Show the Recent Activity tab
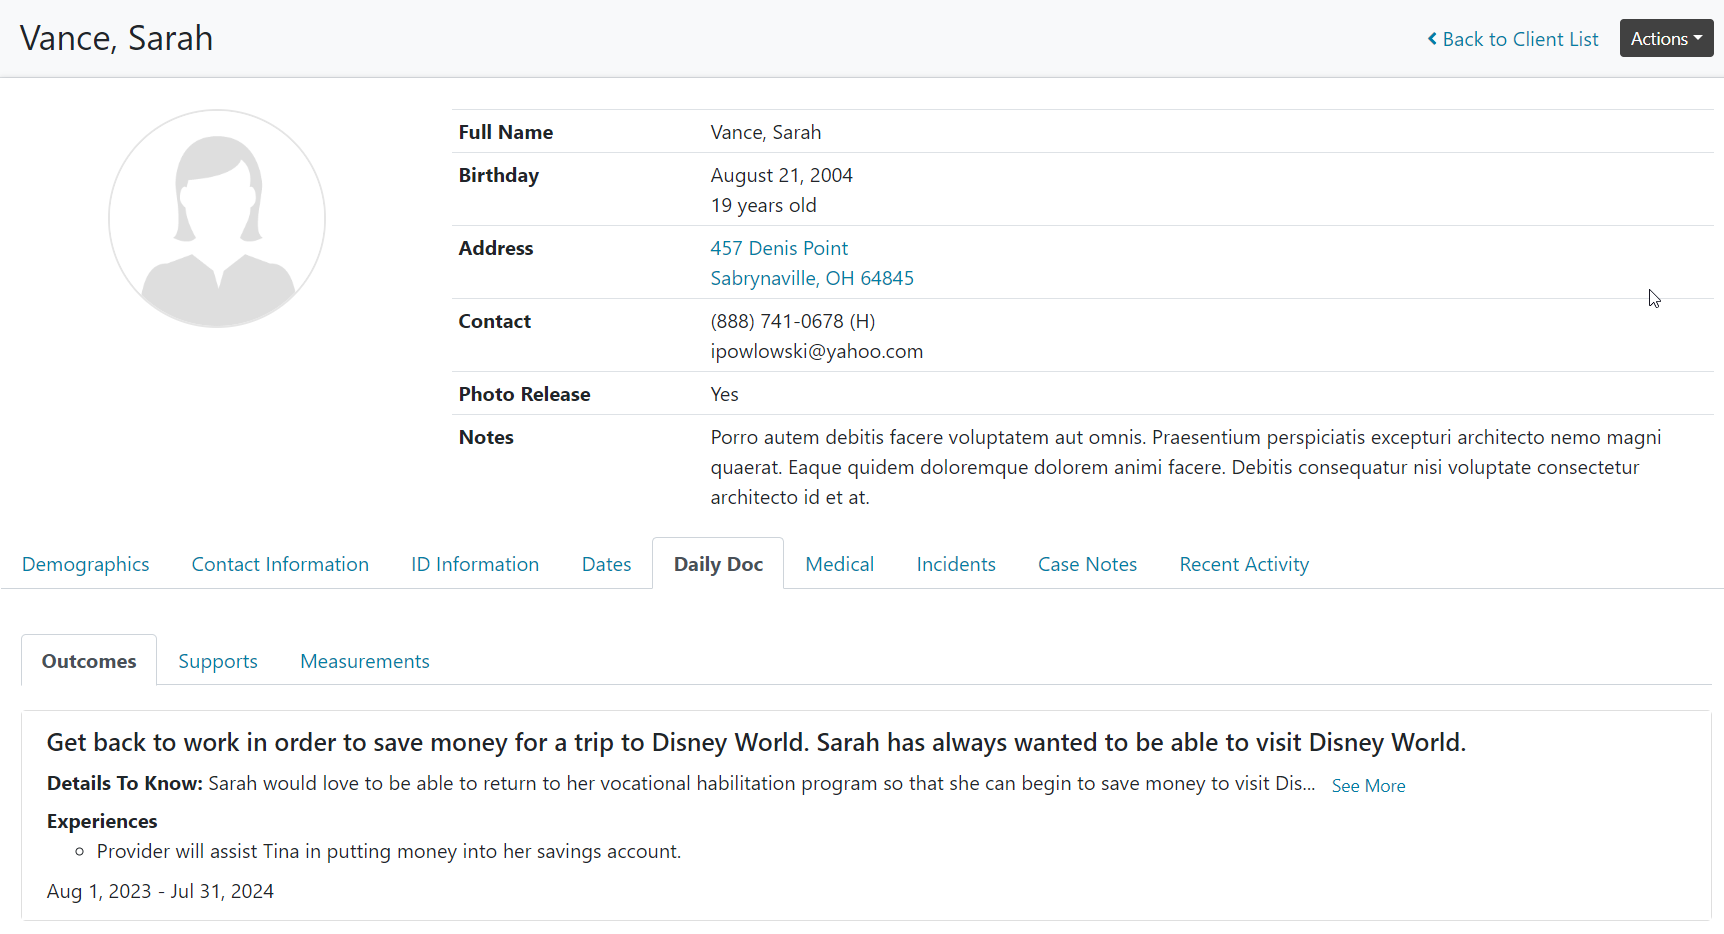 [x=1243, y=564]
